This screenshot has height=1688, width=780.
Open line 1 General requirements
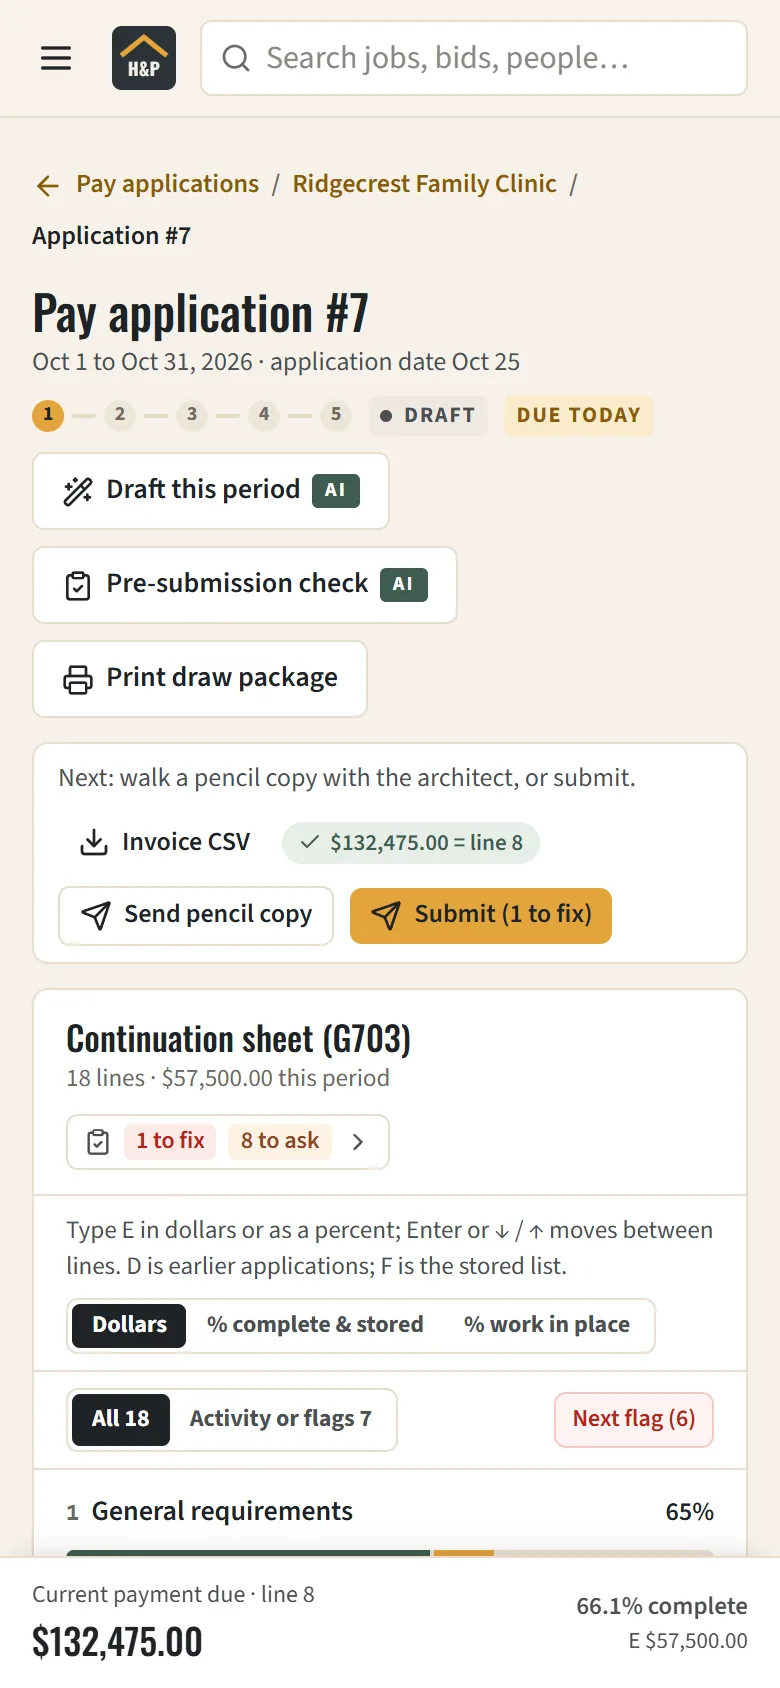pyautogui.click(x=390, y=1512)
